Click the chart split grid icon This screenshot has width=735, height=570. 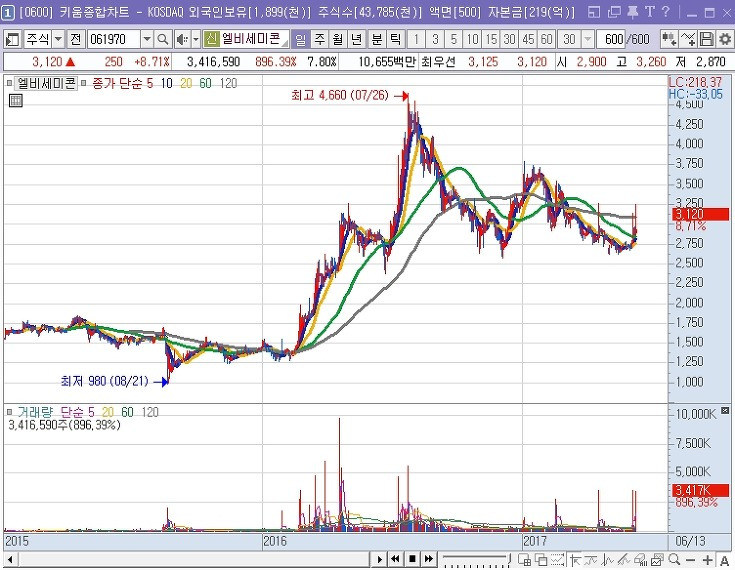click(x=525, y=559)
